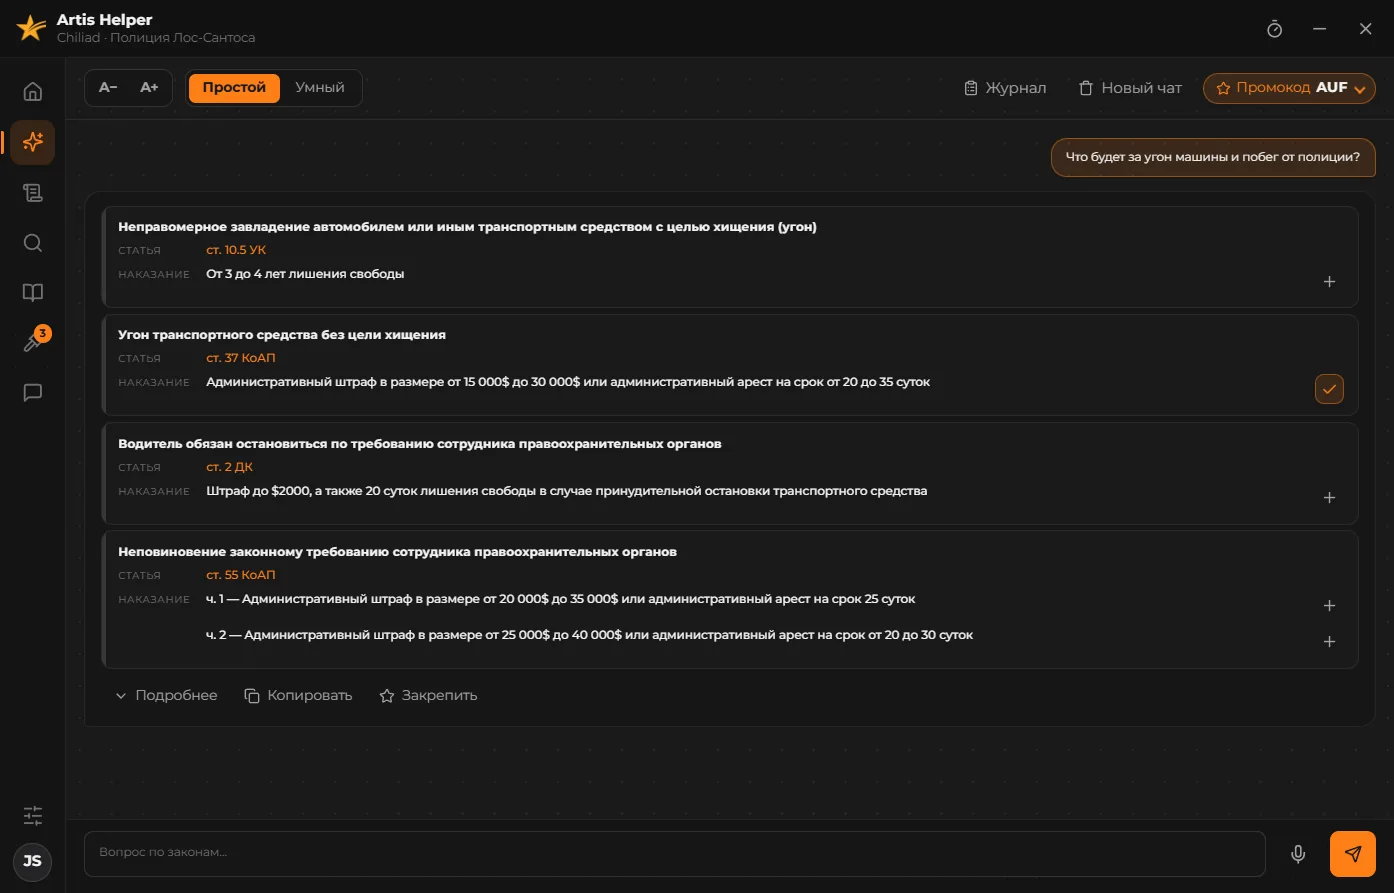Open the ст. 55 КоАП article link
The height and width of the screenshot is (893, 1394).
coord(241,575)
